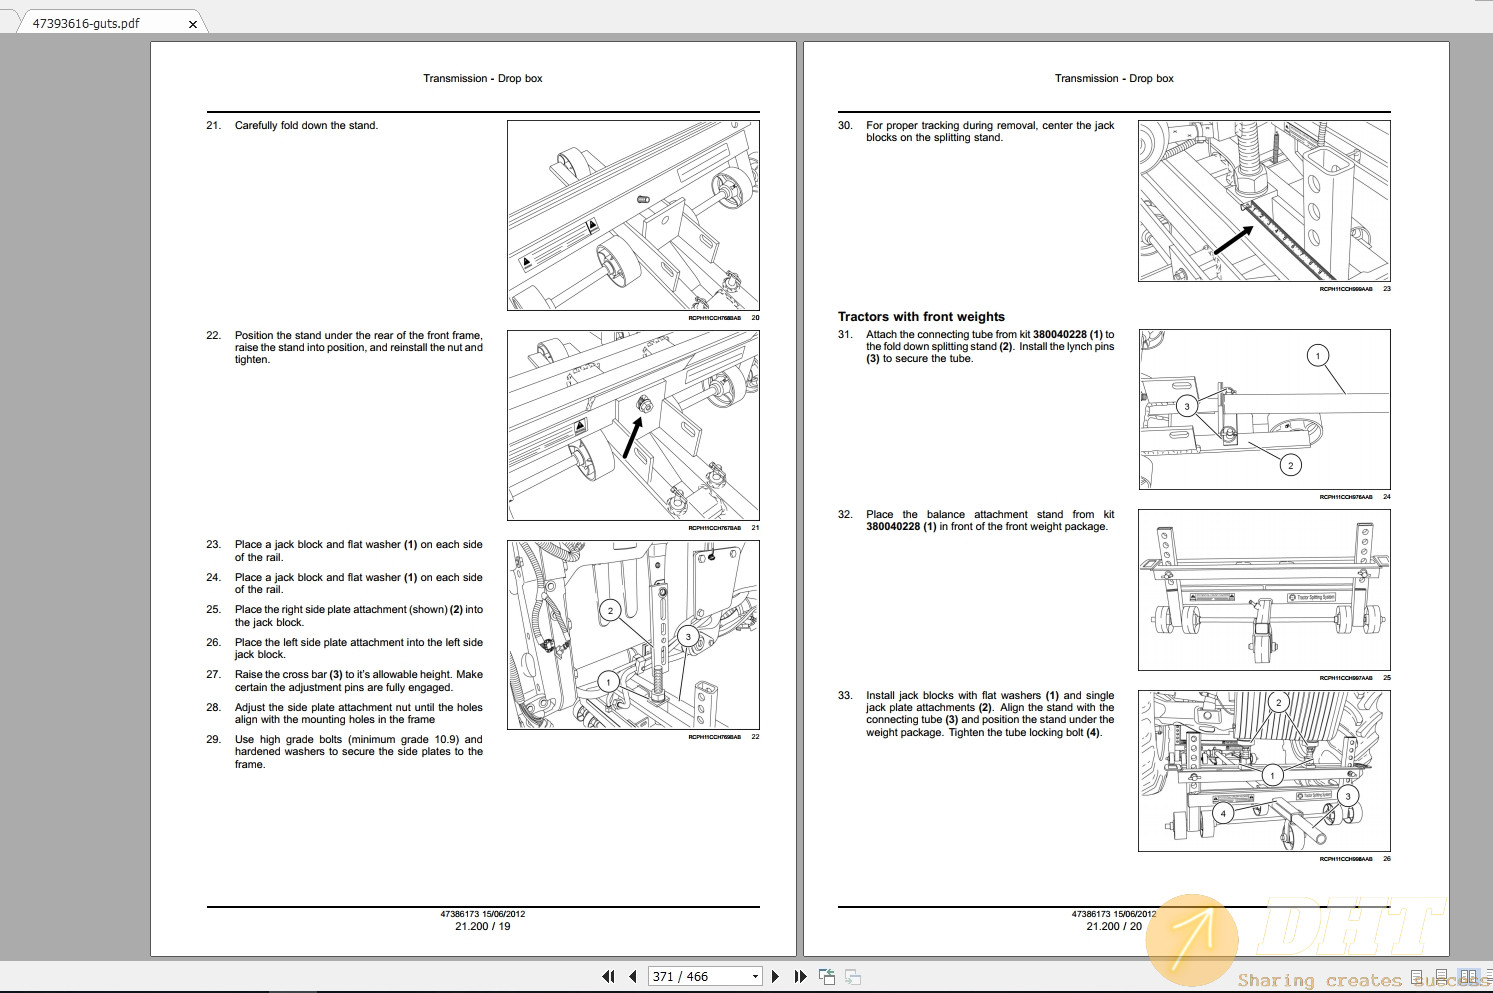Screen dimensions: 1493x993
Task: Click the connecting tube diagram, figure 24
Action: coord(1264,409)
